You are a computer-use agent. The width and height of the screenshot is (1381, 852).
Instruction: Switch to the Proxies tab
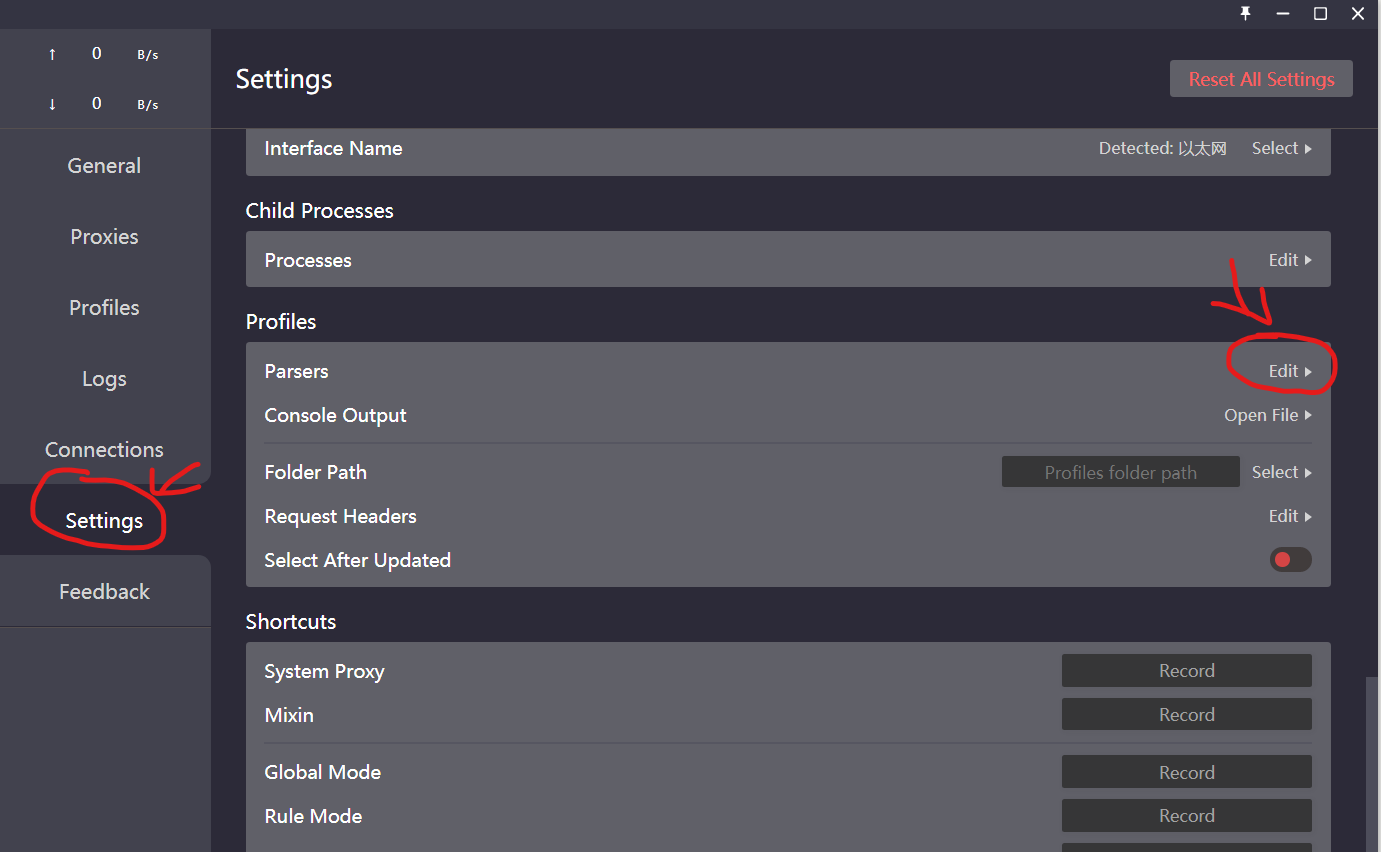105,237
